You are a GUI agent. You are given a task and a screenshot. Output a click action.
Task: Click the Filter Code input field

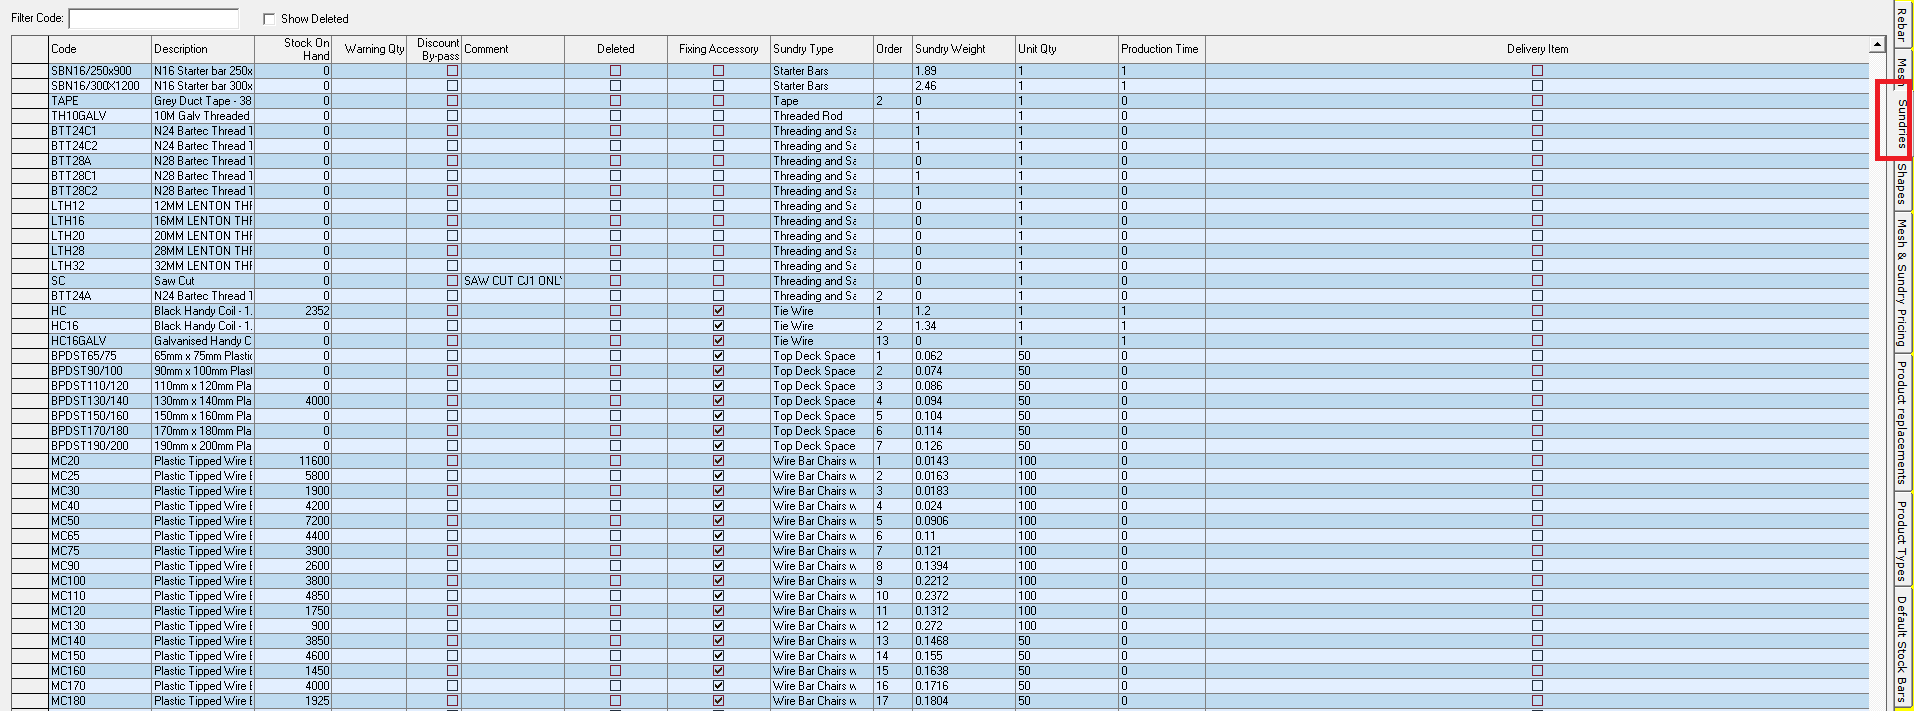tap(154, 19)
